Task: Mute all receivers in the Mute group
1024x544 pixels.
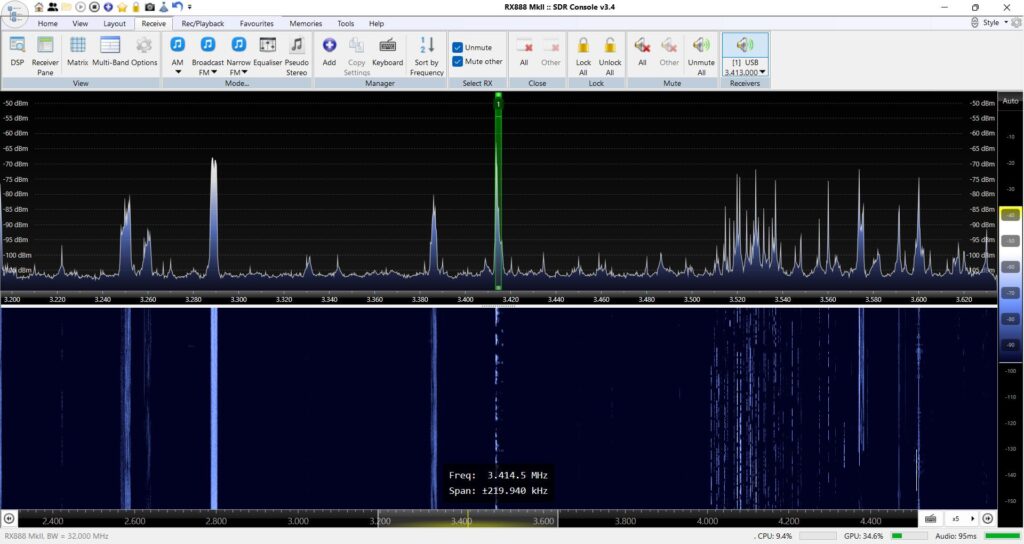Action: click(642, 52)
